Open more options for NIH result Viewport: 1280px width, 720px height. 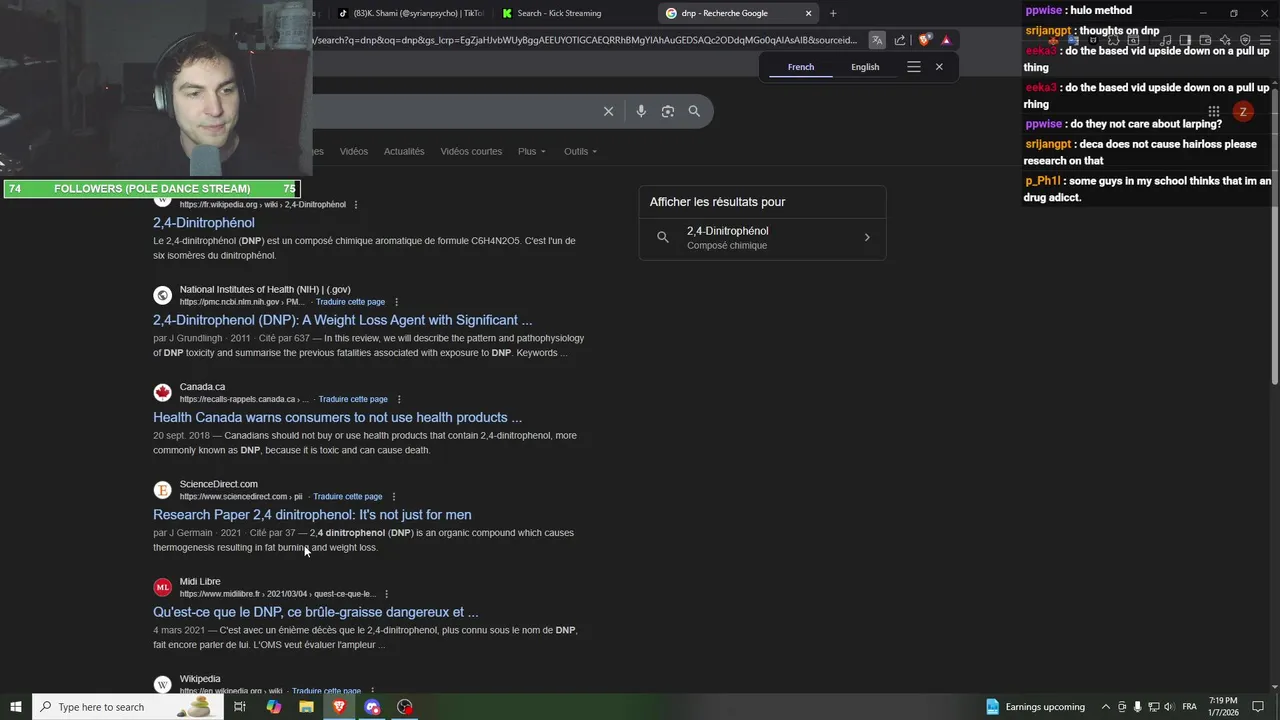coord(396,302)
